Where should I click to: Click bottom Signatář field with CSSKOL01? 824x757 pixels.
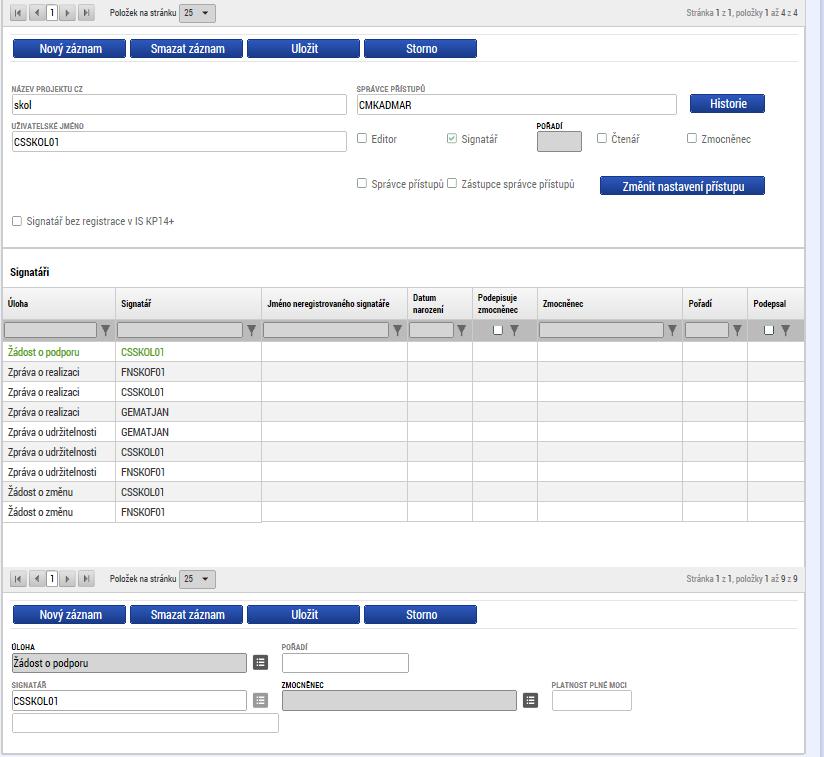point(129,701)
